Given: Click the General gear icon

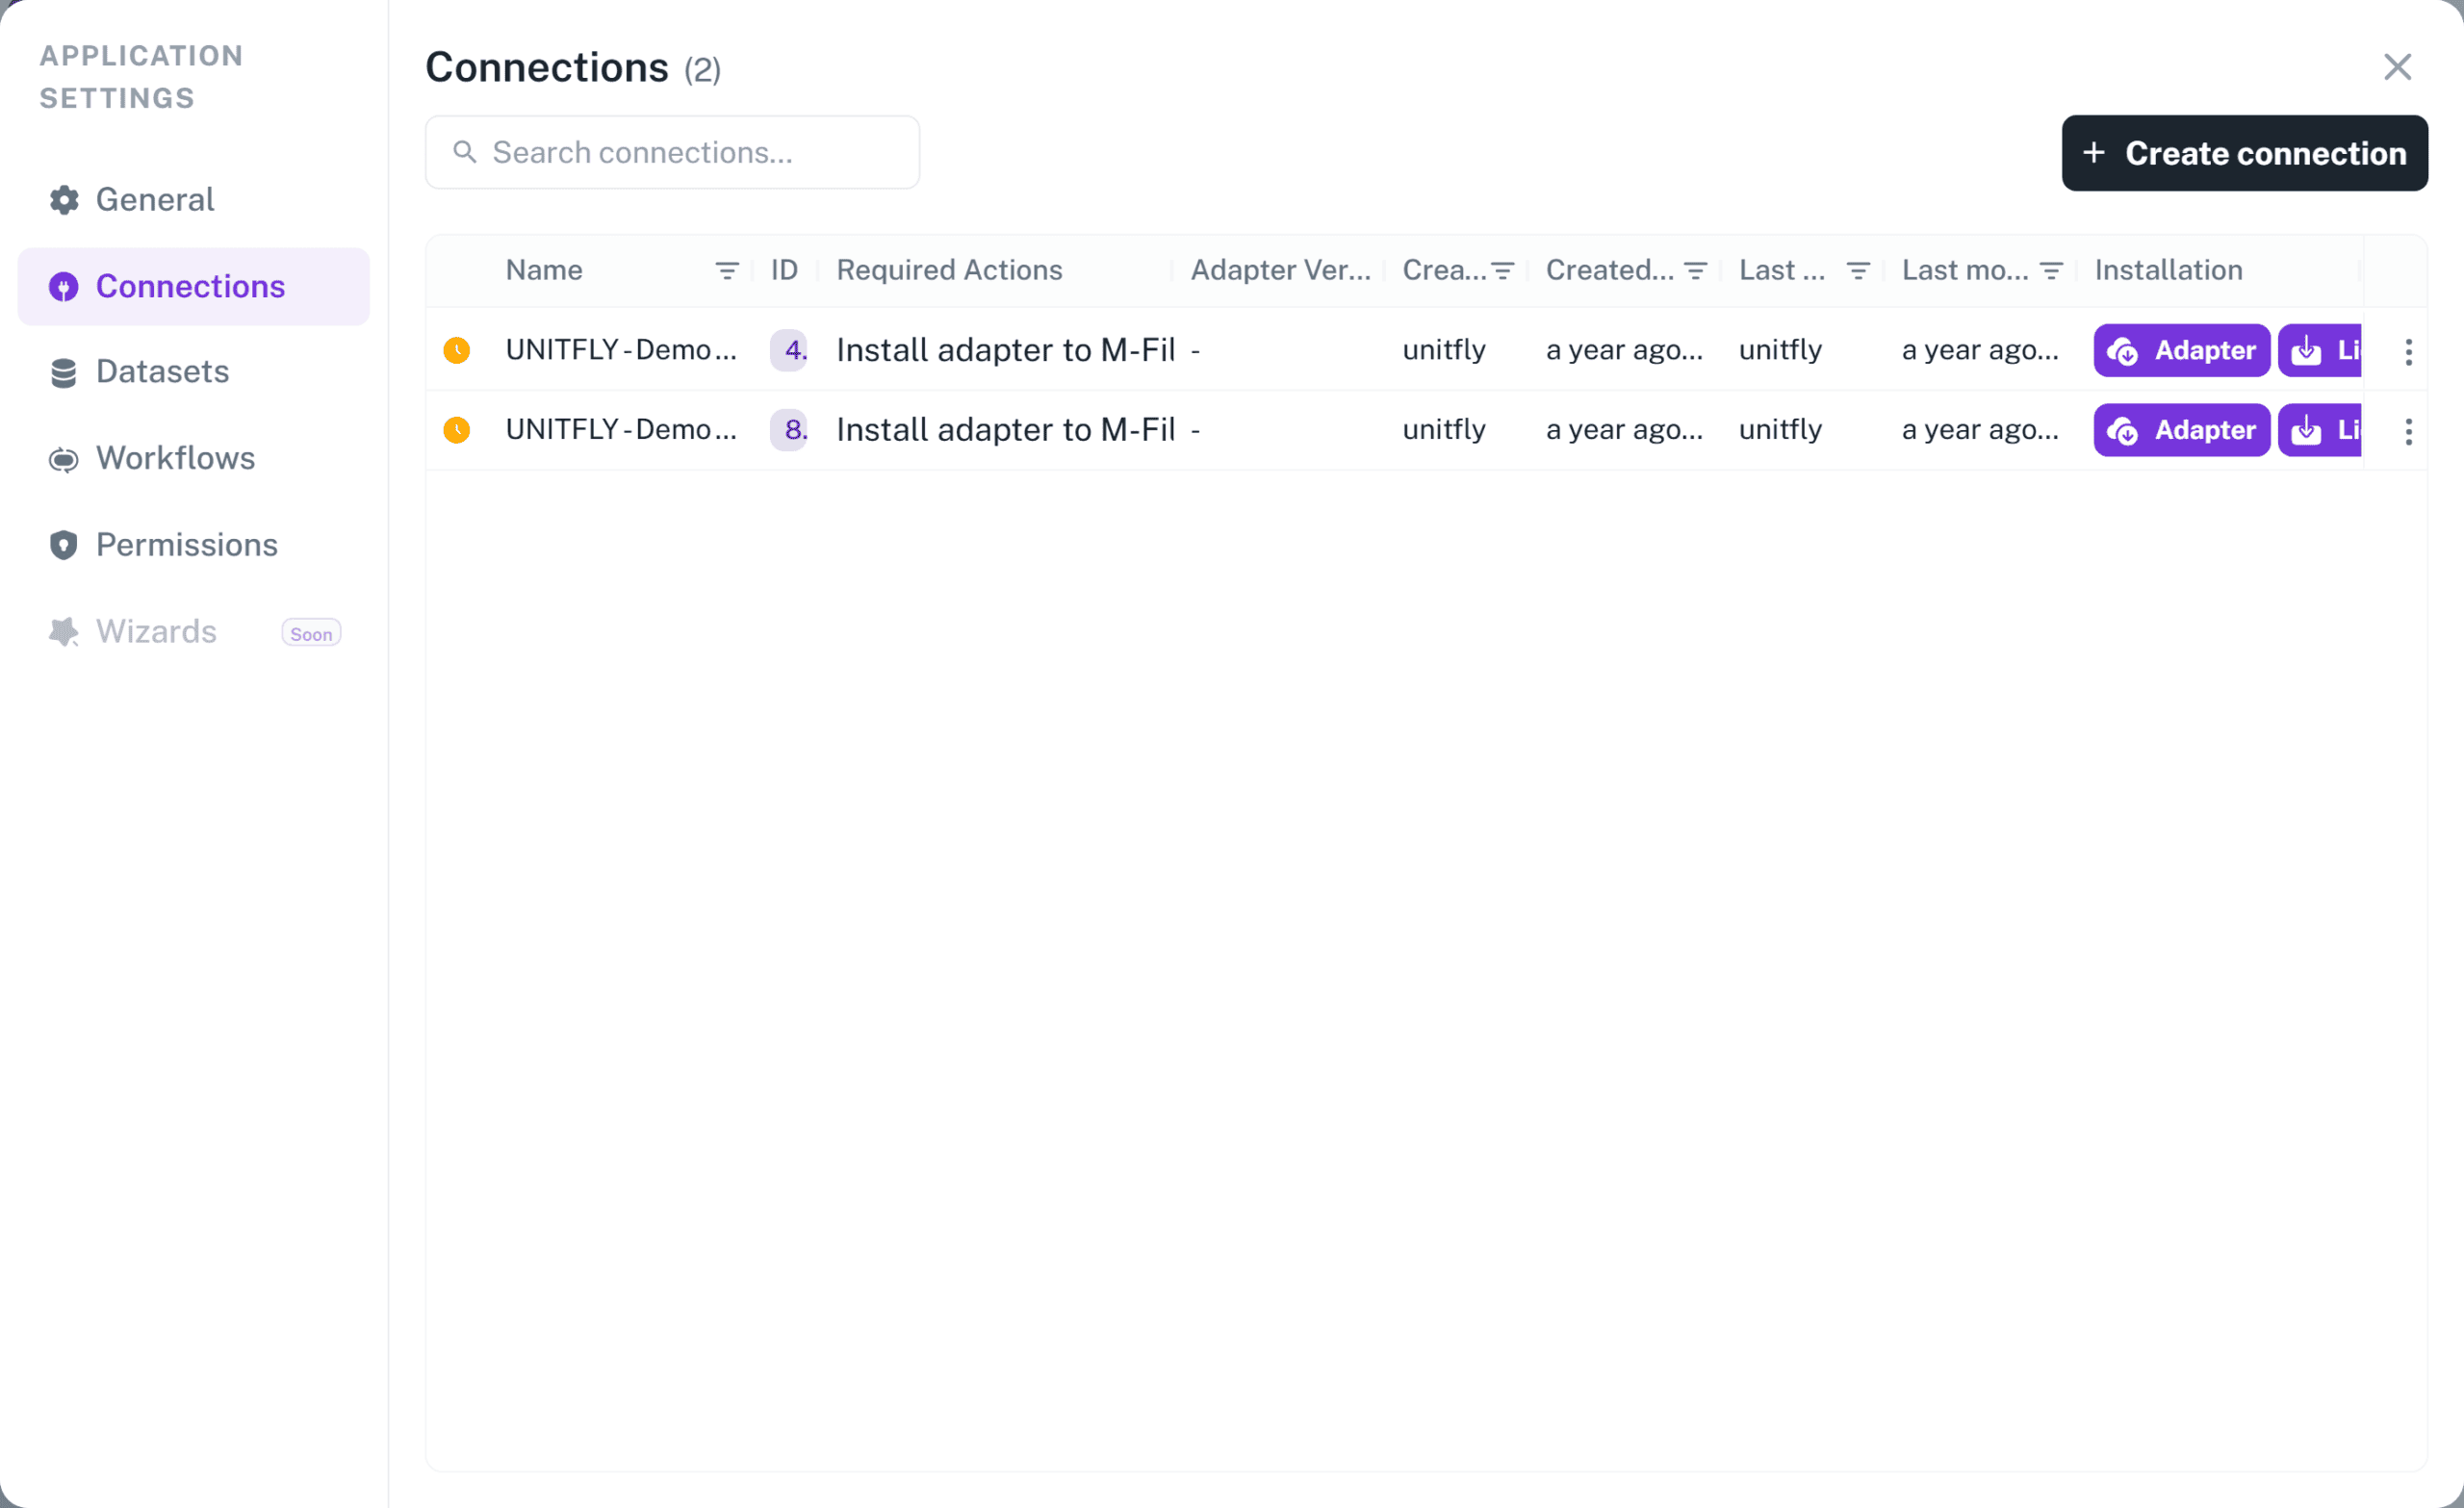Looking at the screenshot, I should 64,200.
